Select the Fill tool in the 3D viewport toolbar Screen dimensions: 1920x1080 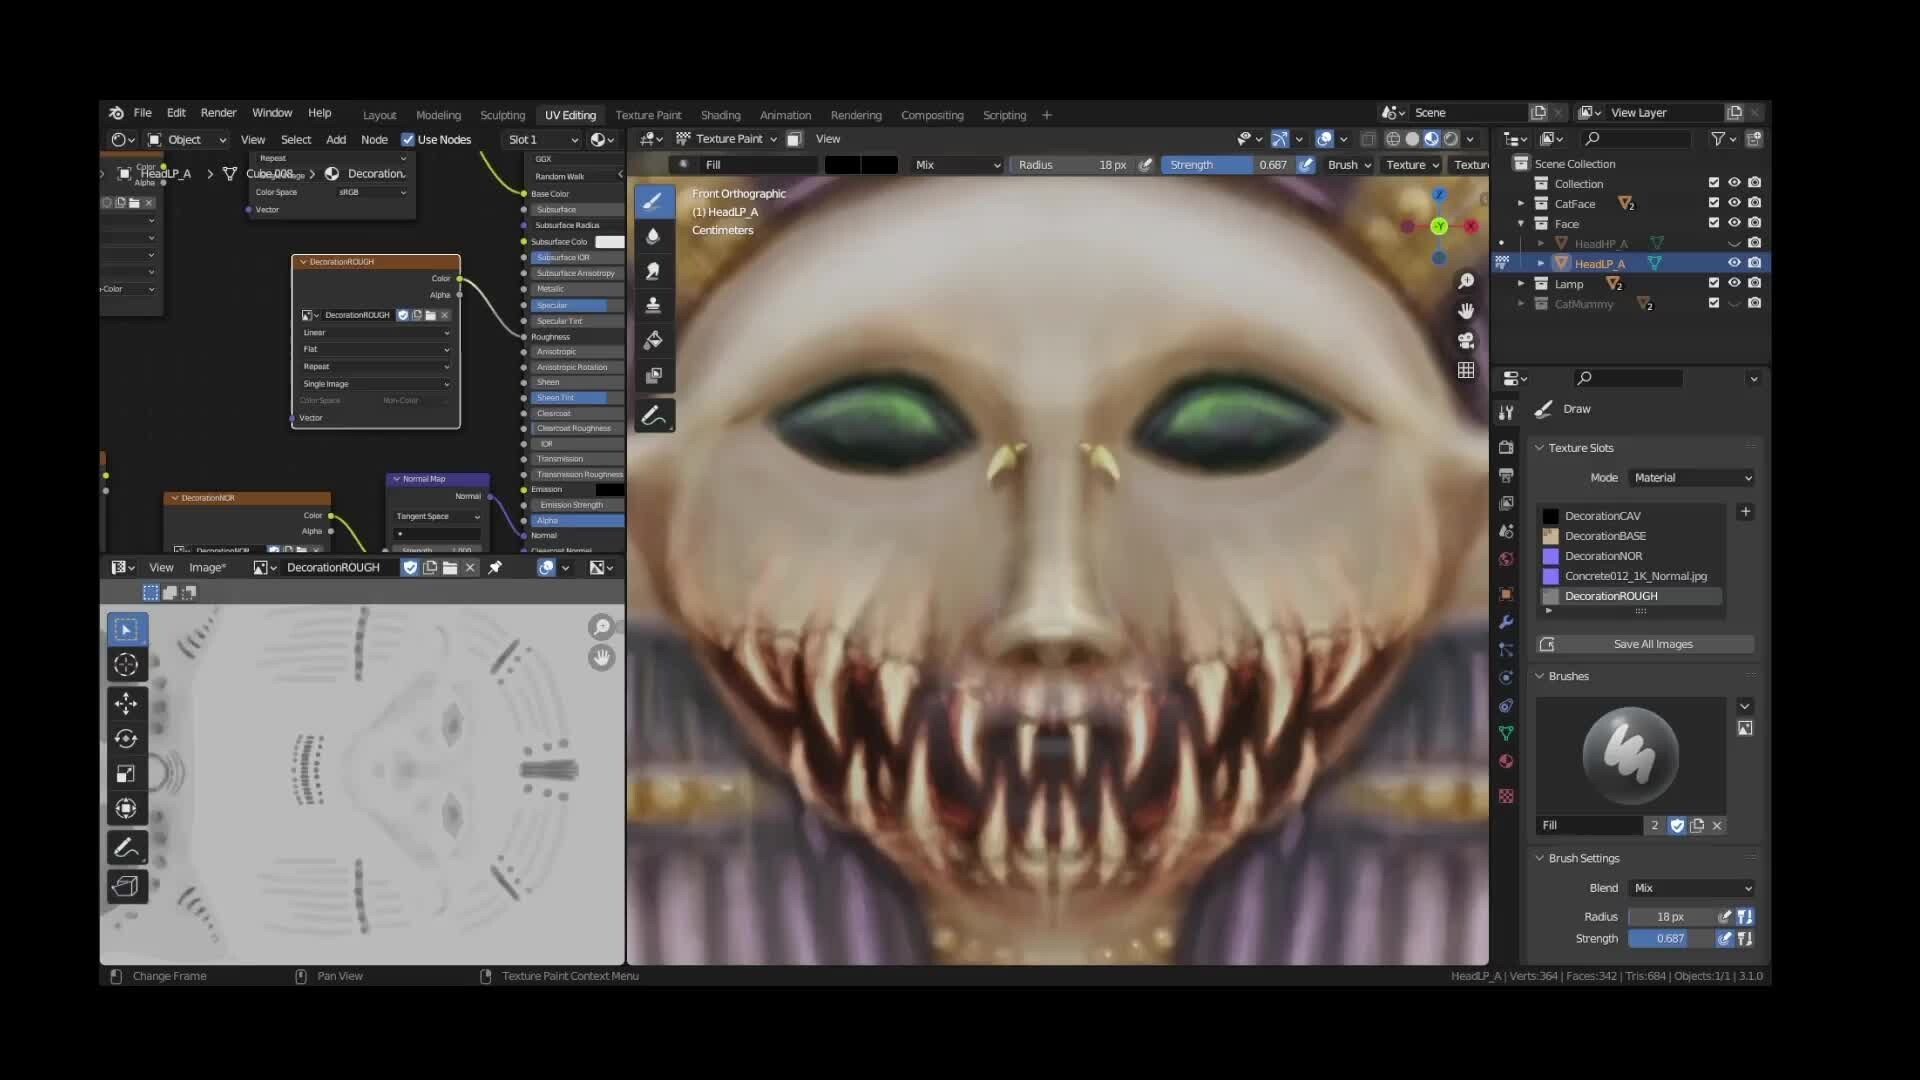point(654,340)
